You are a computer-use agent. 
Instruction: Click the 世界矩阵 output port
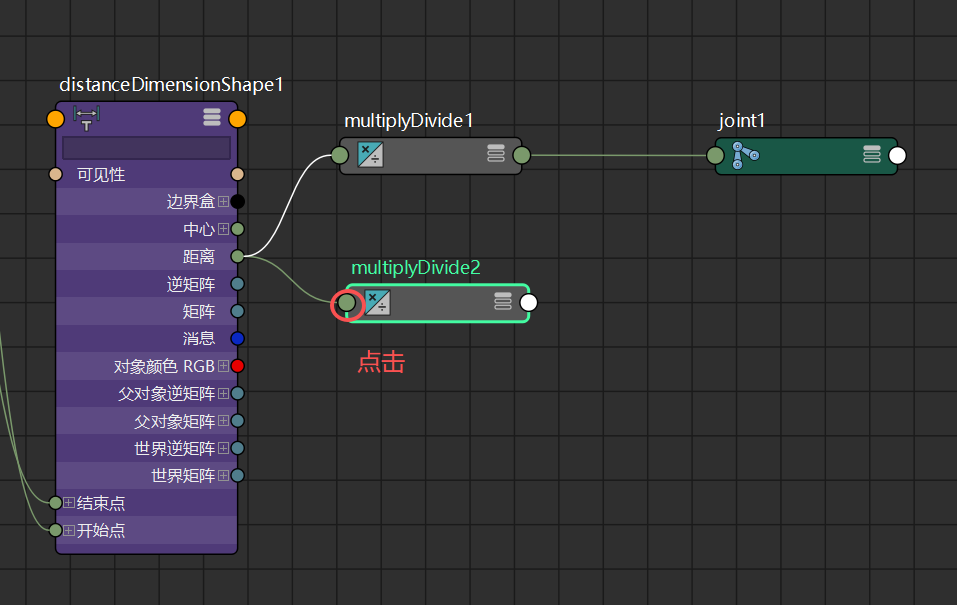(x=237, y=475)
